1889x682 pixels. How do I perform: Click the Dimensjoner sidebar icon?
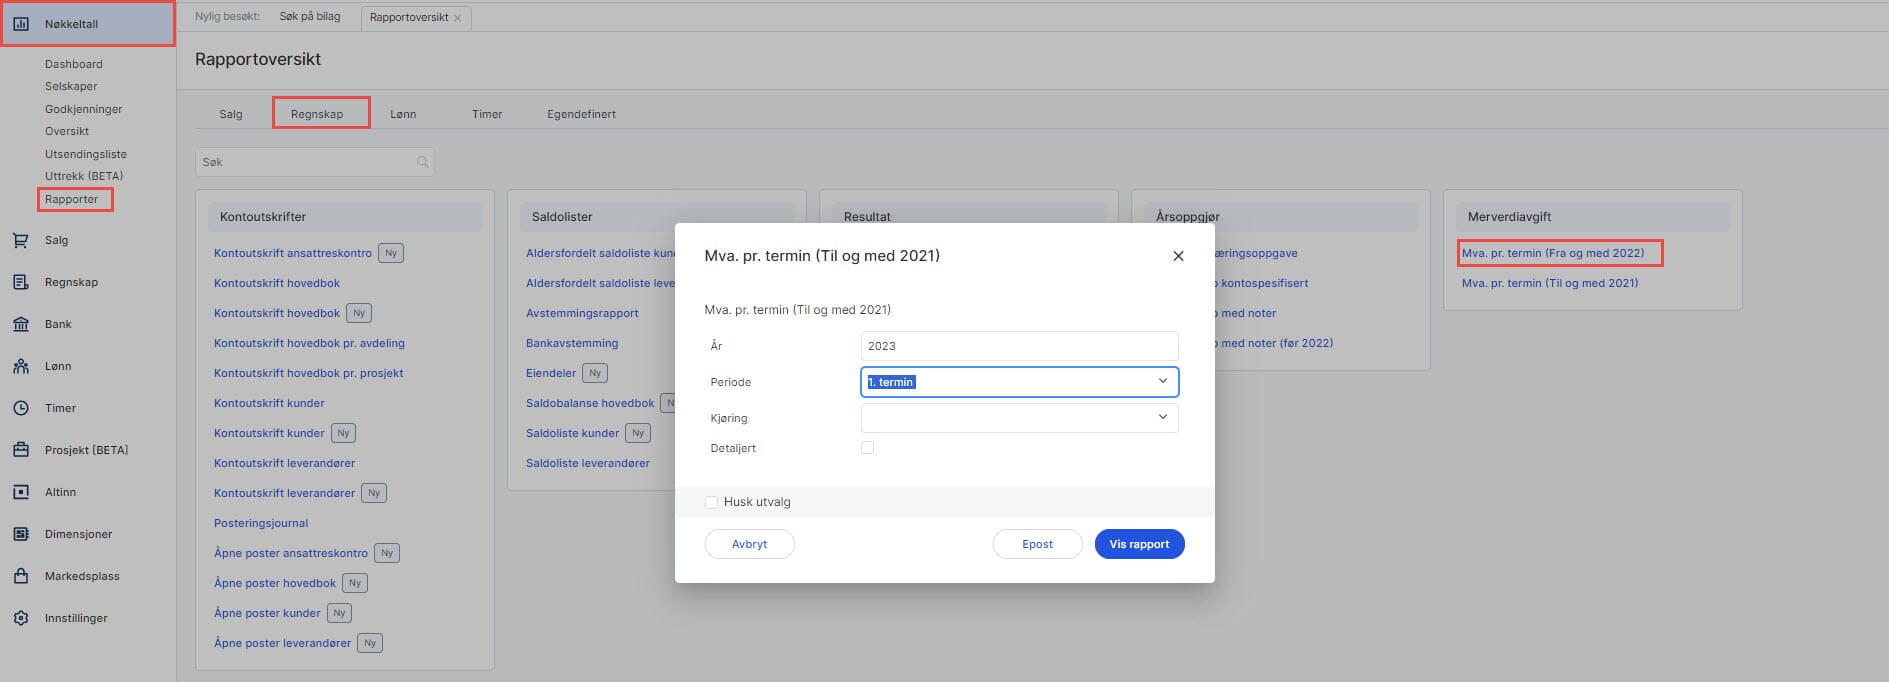tap(20, 534)
